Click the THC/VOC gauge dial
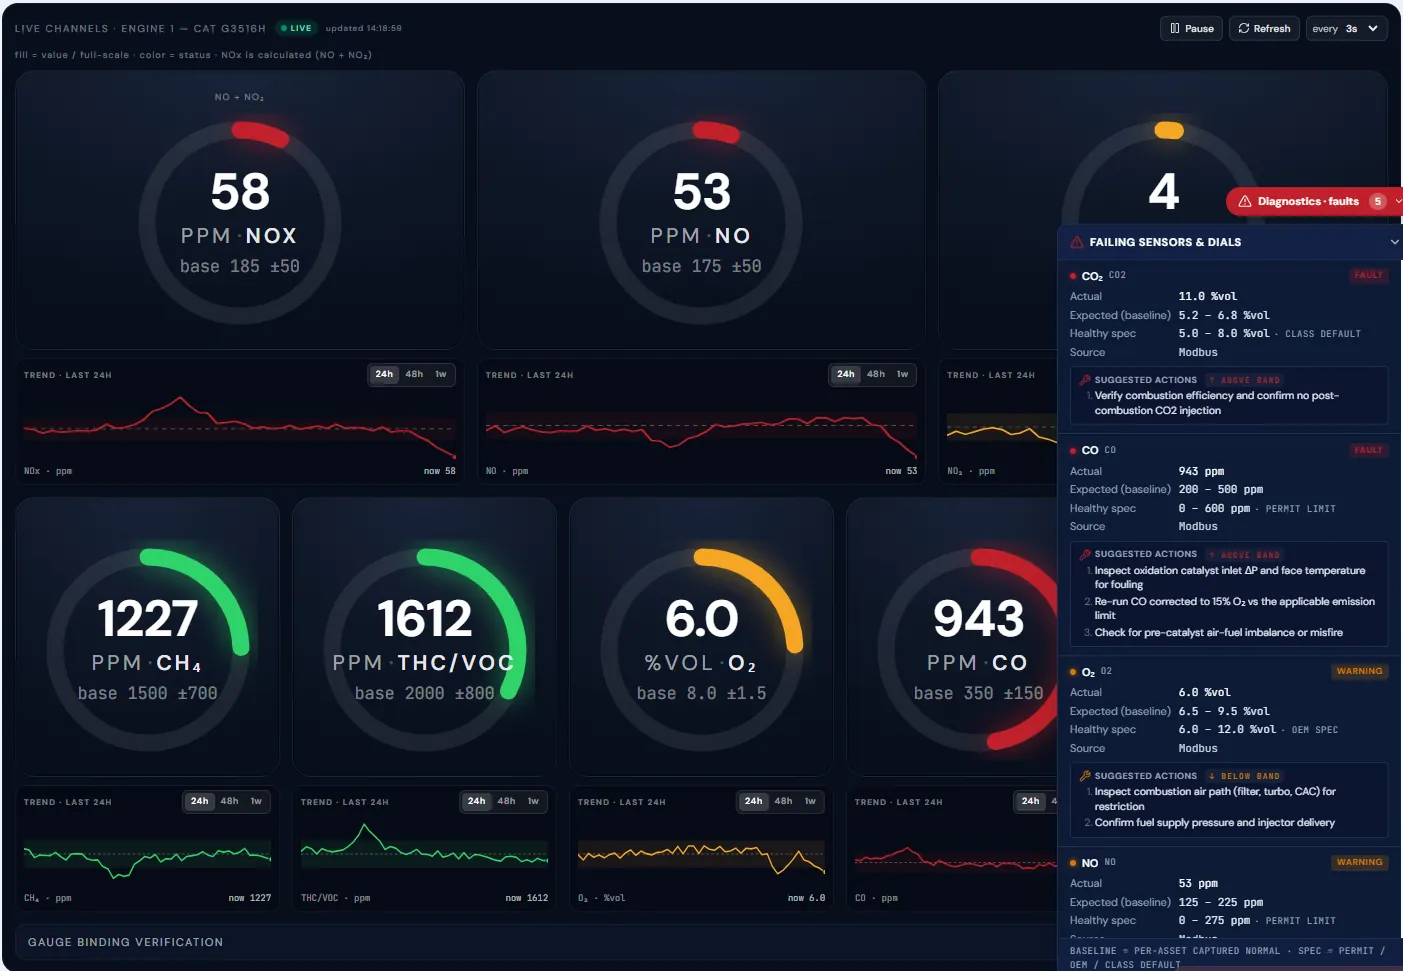 click(x=425, y=649)
